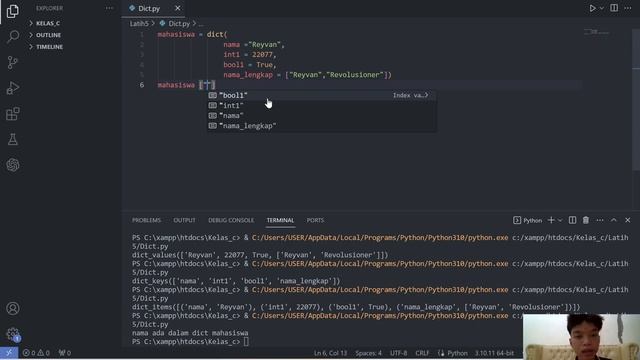Click line number 6 in gutter
Image resolution: width=640 pixels, height=360 pixels.
click(142, 85)
